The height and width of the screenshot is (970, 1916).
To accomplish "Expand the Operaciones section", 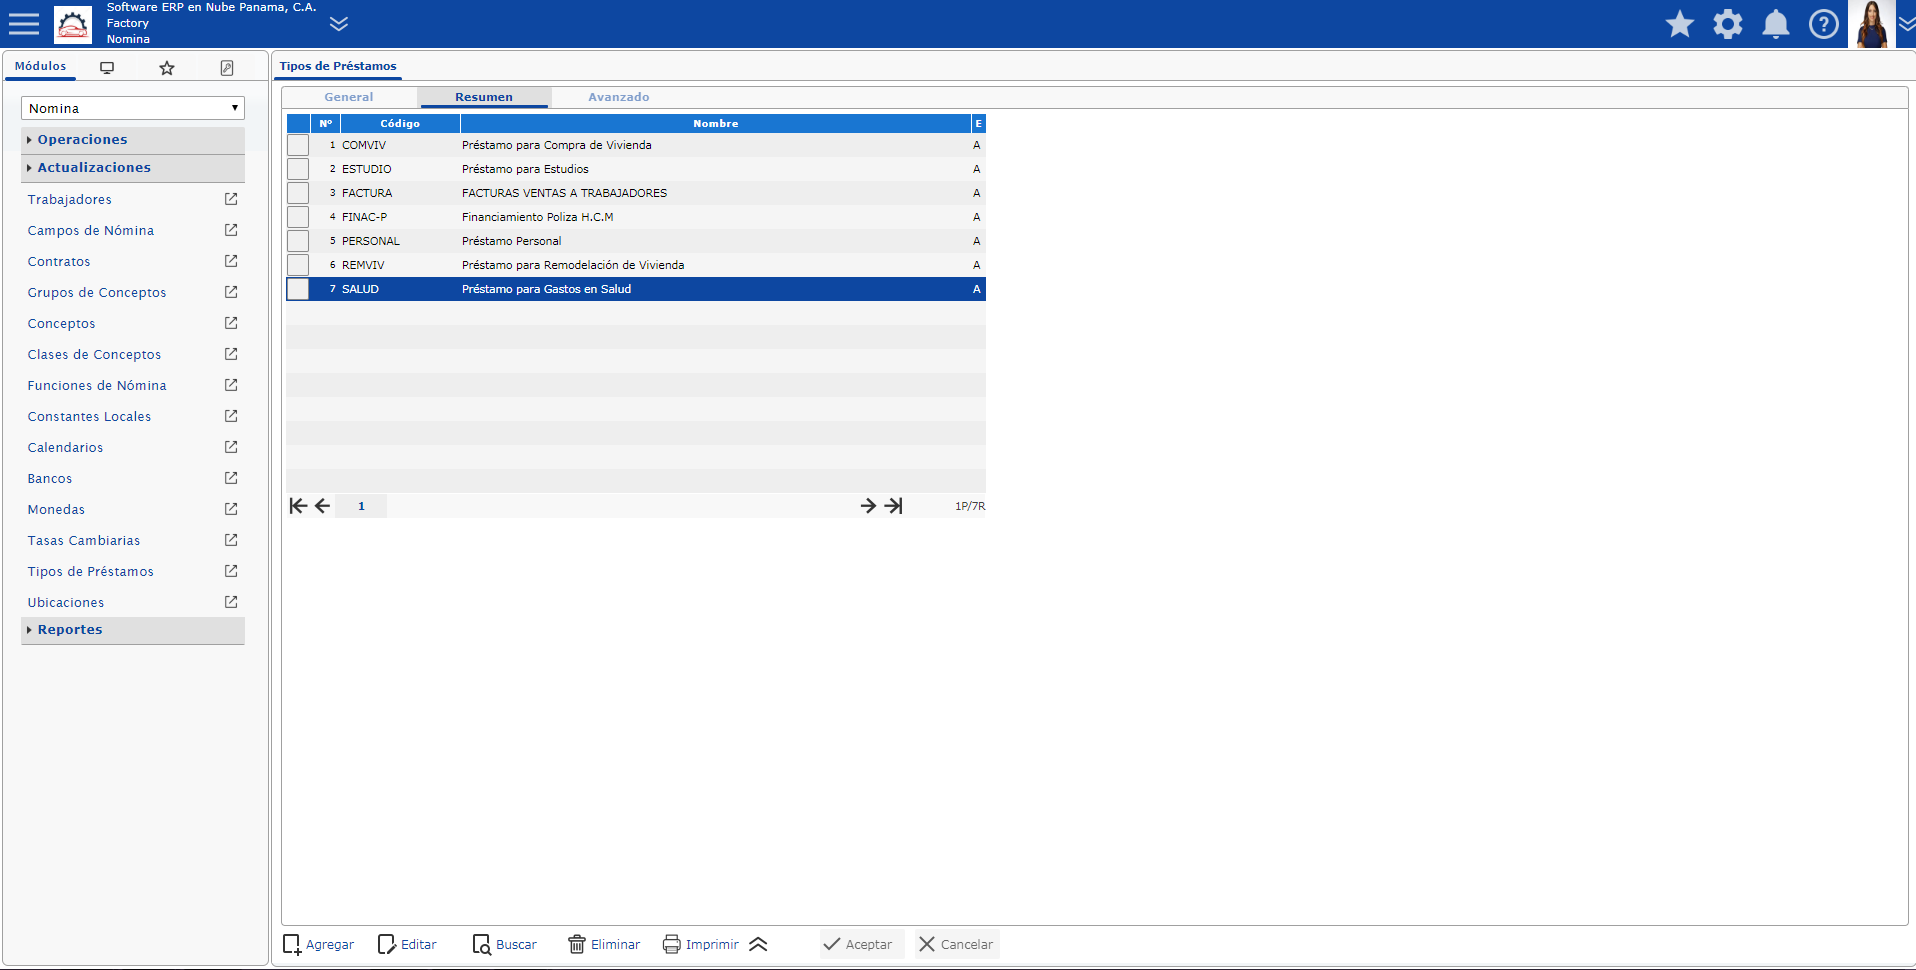I will point(133,140).
